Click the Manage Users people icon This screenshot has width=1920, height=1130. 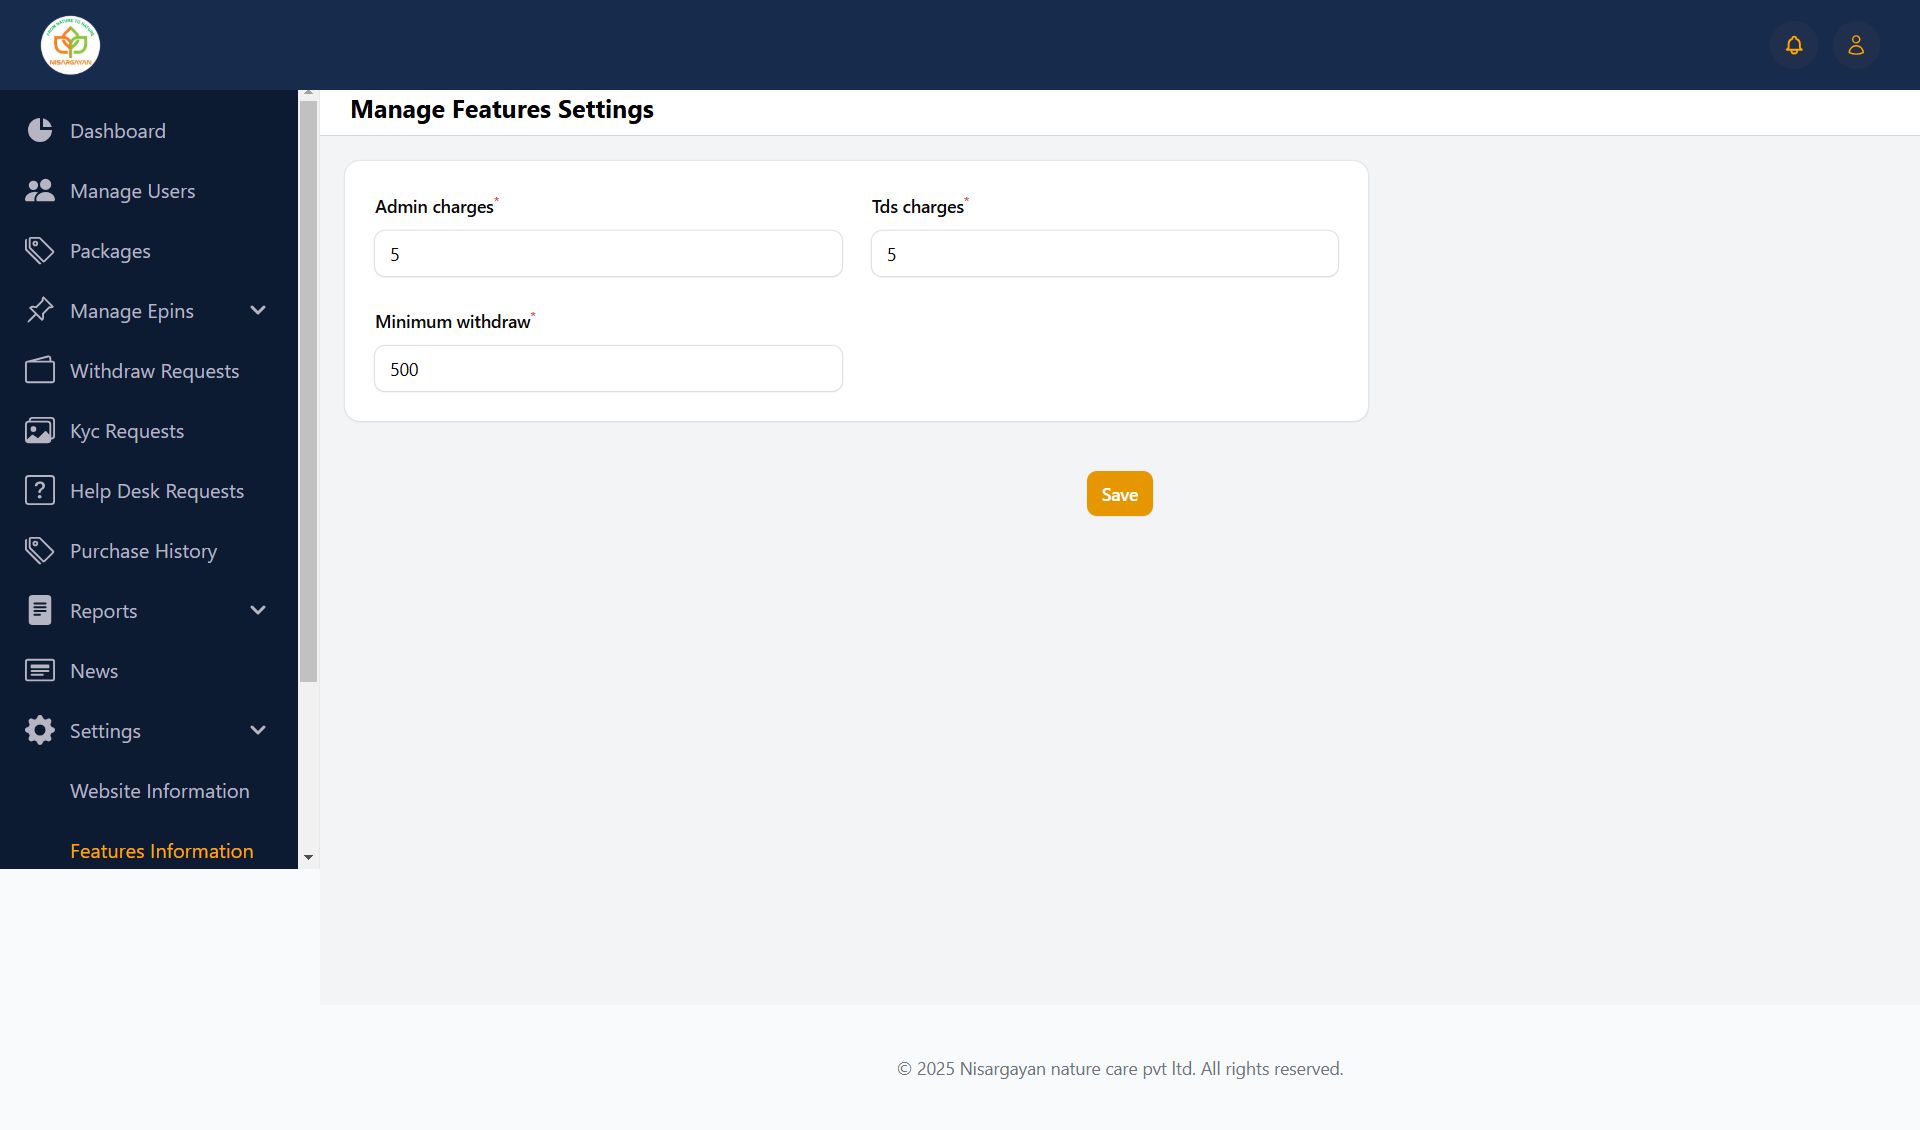40,191
